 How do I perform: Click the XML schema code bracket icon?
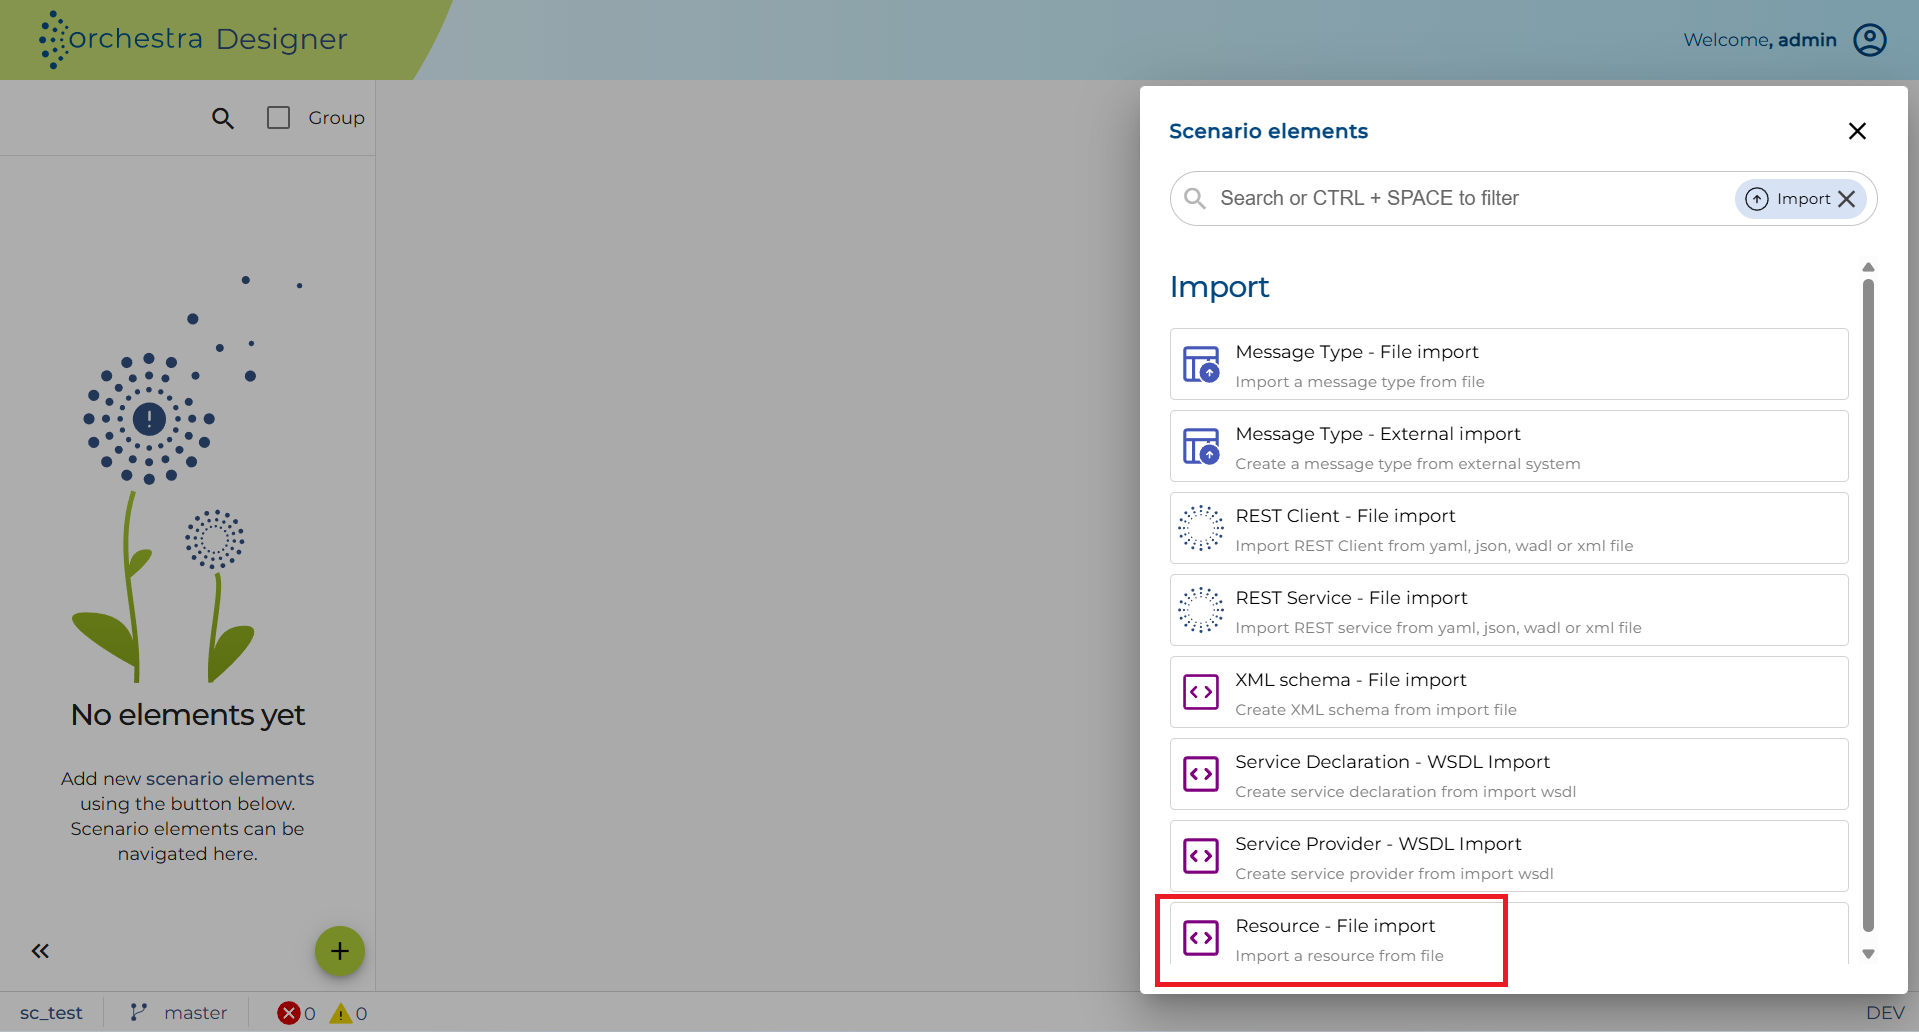point(1201,692)
